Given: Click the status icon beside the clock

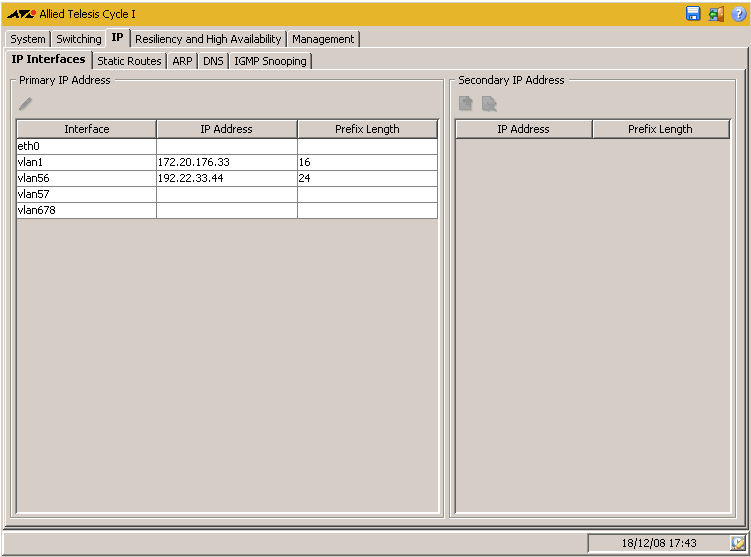Looking at the screenshot, I should 738,543.
